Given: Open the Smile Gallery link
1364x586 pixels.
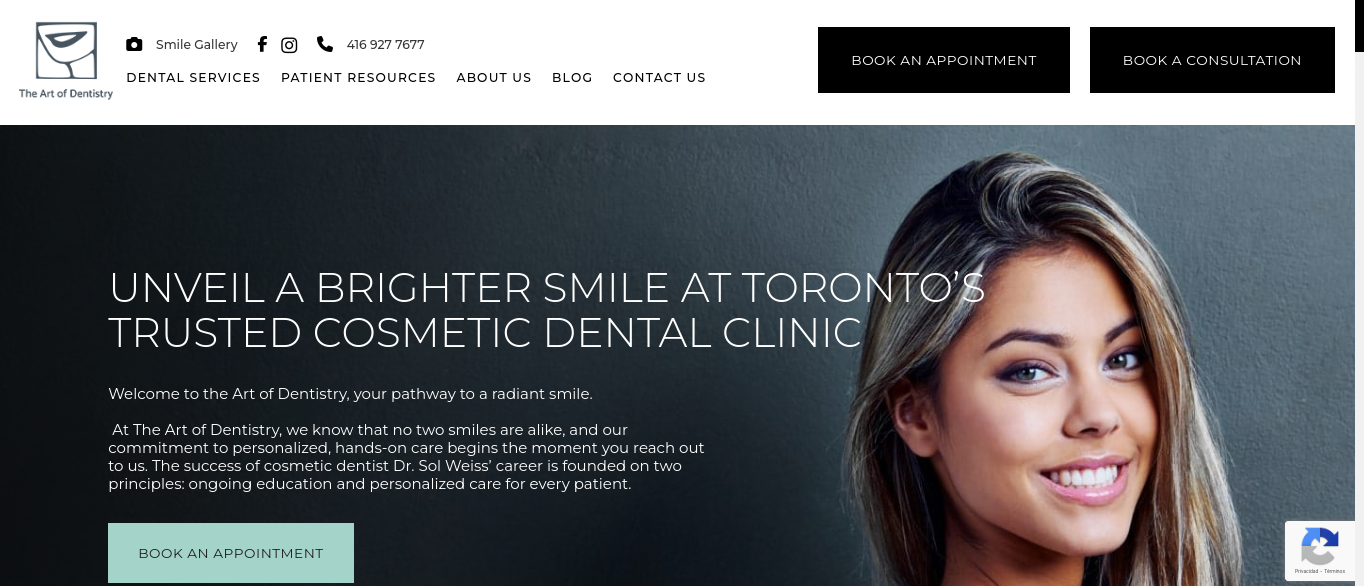Looking at the screenshot, I should 197,45.
